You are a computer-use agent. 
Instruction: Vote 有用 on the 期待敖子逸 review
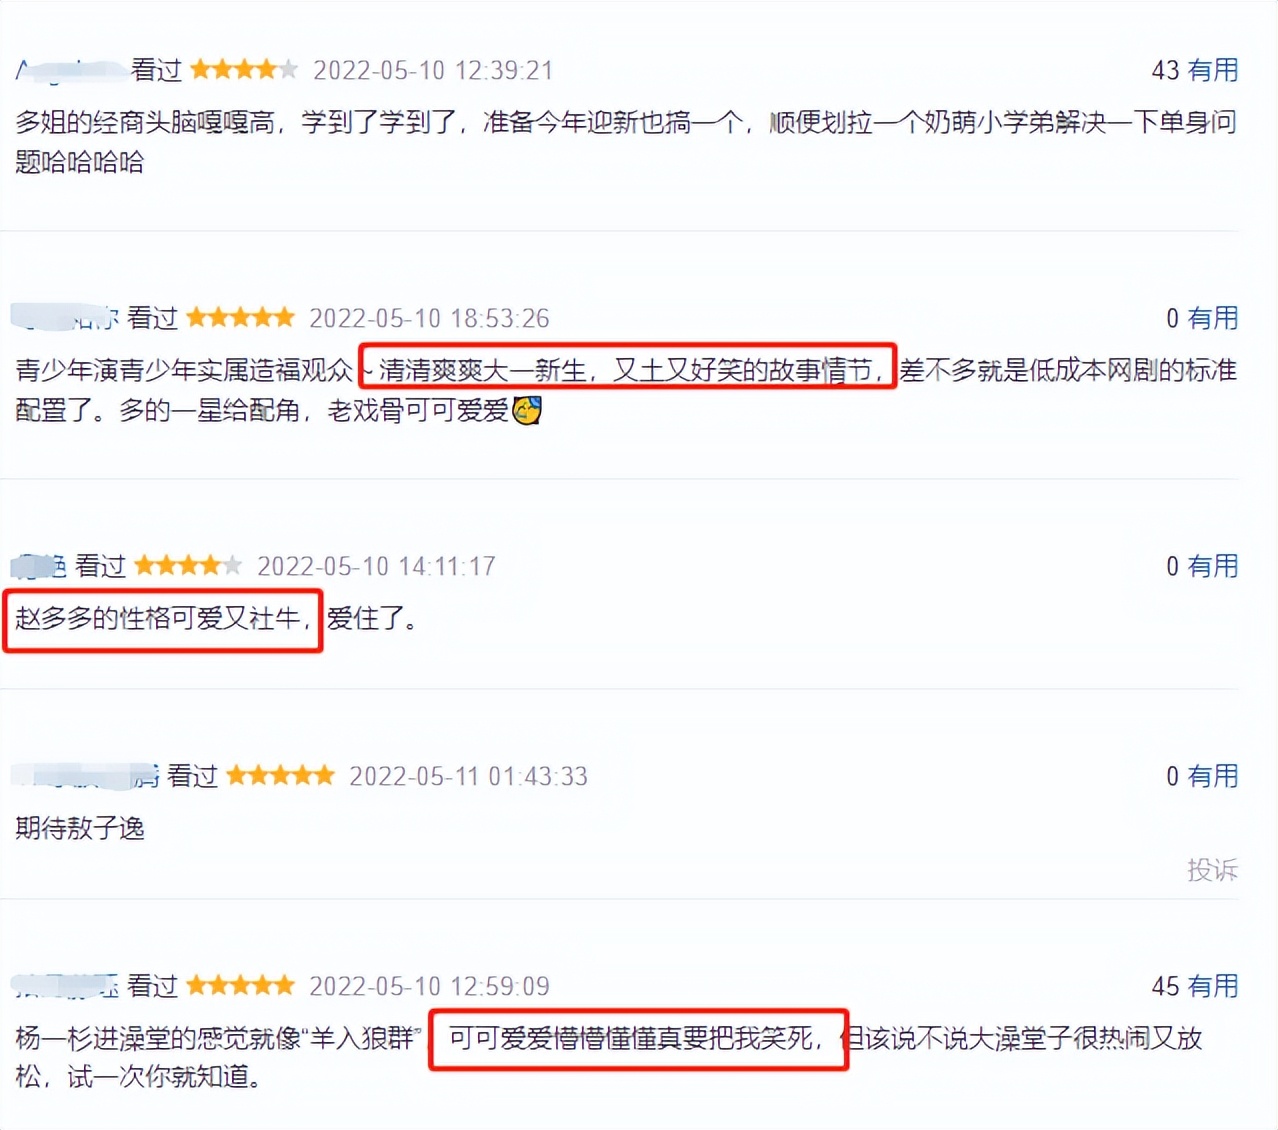coord(1201,776)
